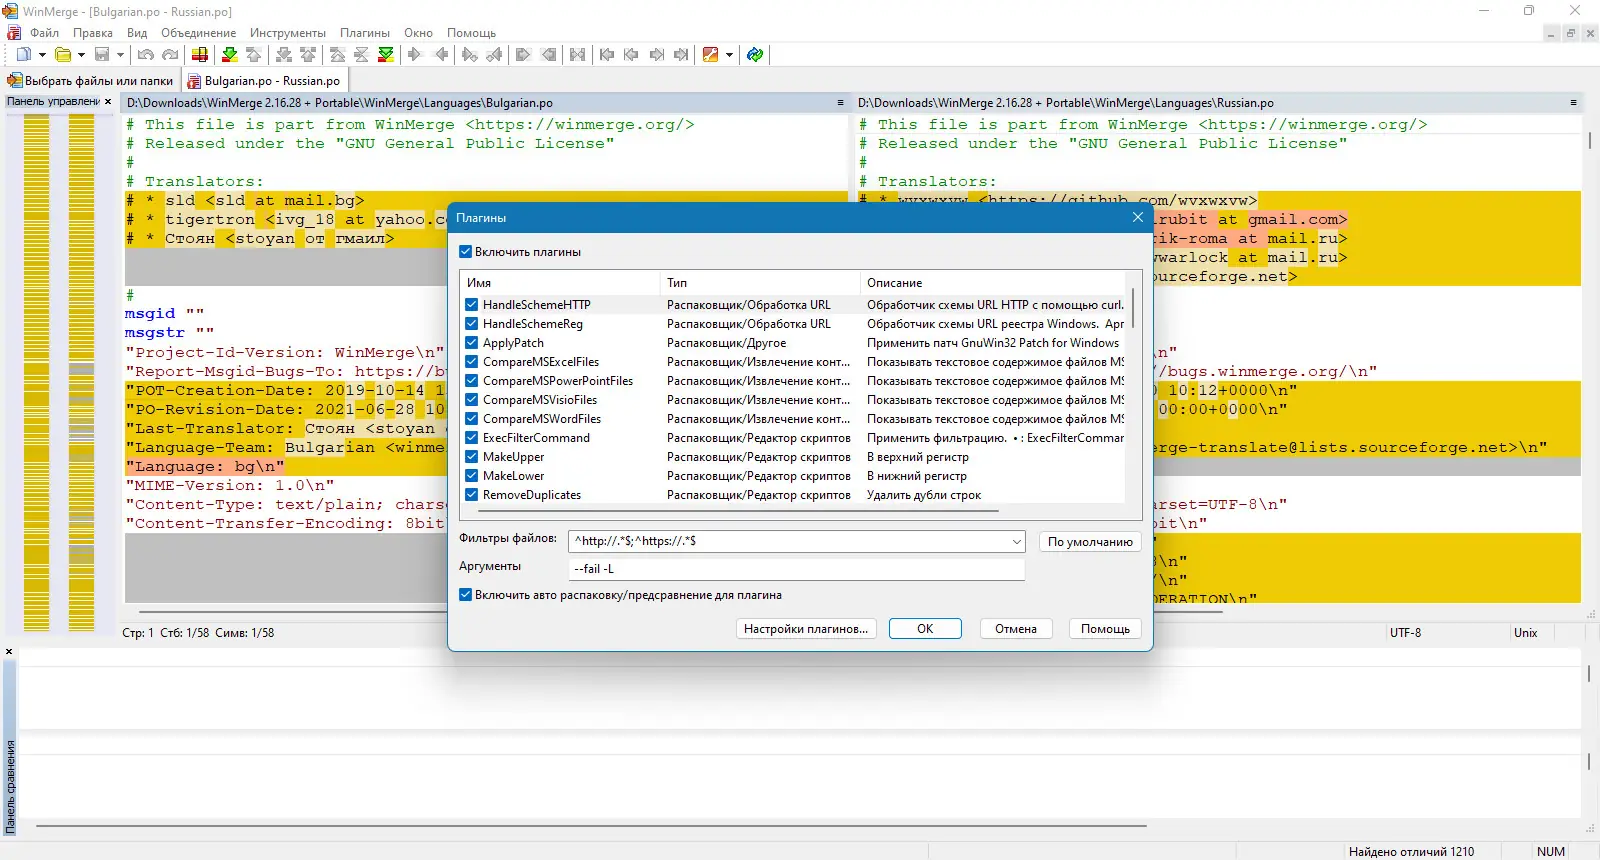
Task: Click the Тип column header
Action: point(760,283)
